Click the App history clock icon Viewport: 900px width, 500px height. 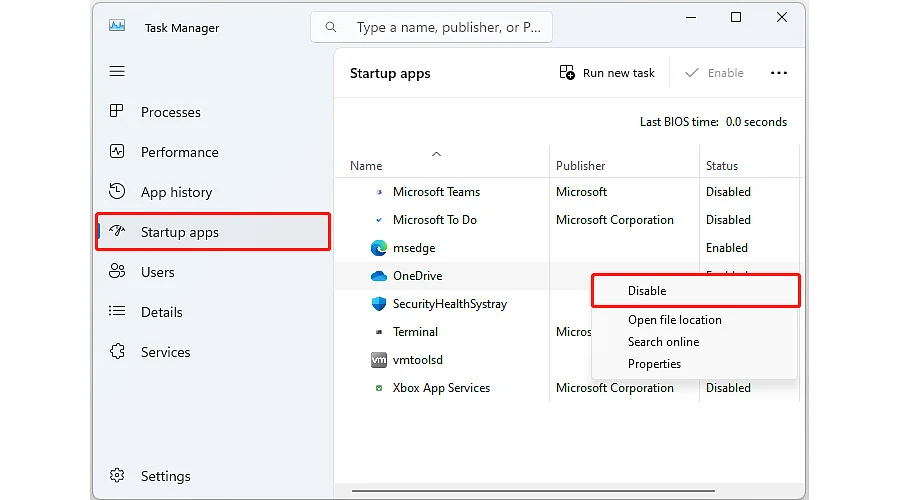pos(117,191)
